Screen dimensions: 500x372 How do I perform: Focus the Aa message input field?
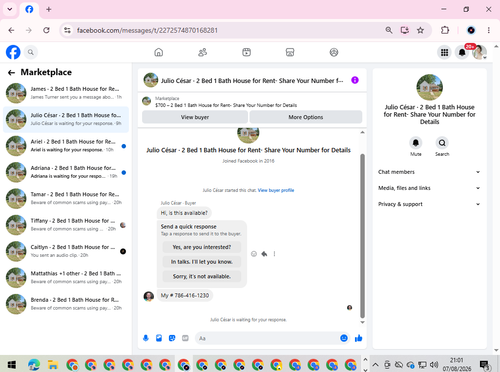coord(267,338)
